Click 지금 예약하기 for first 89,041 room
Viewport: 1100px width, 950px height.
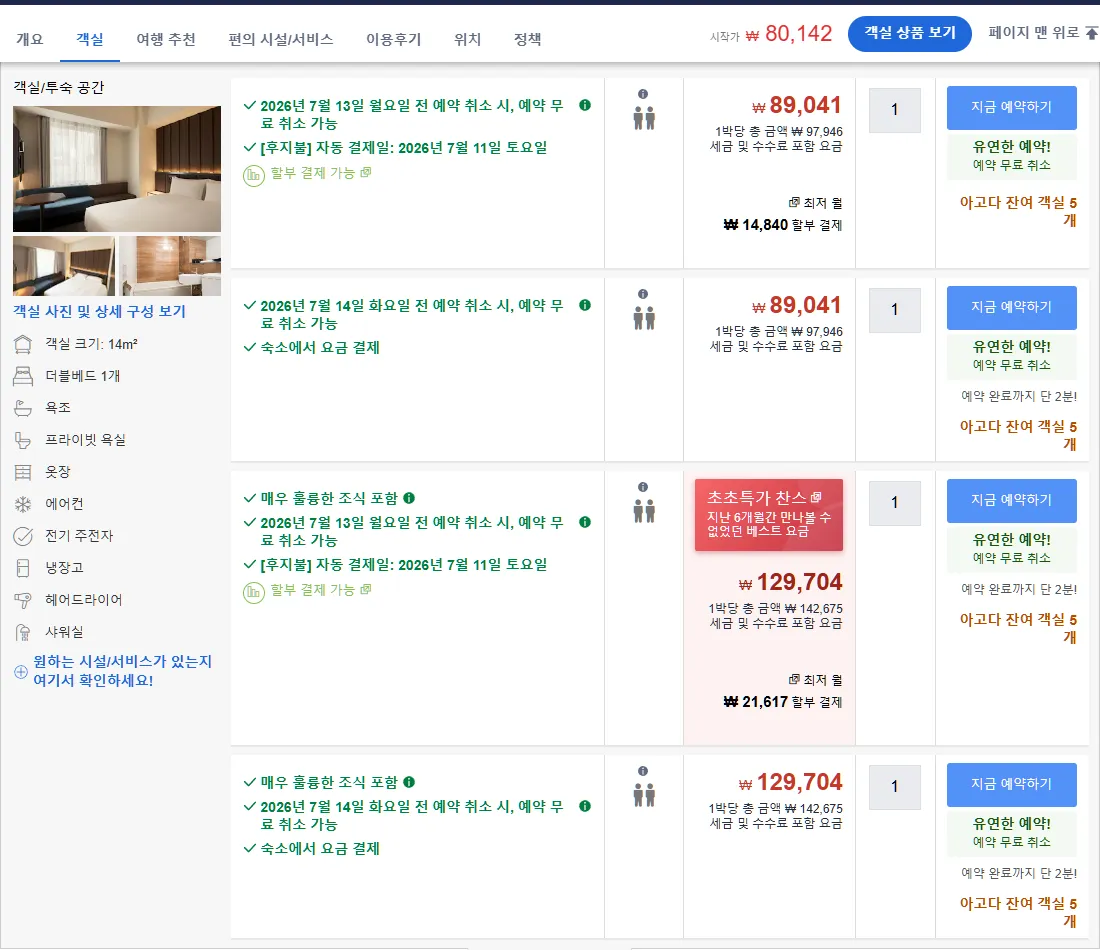1011,107
